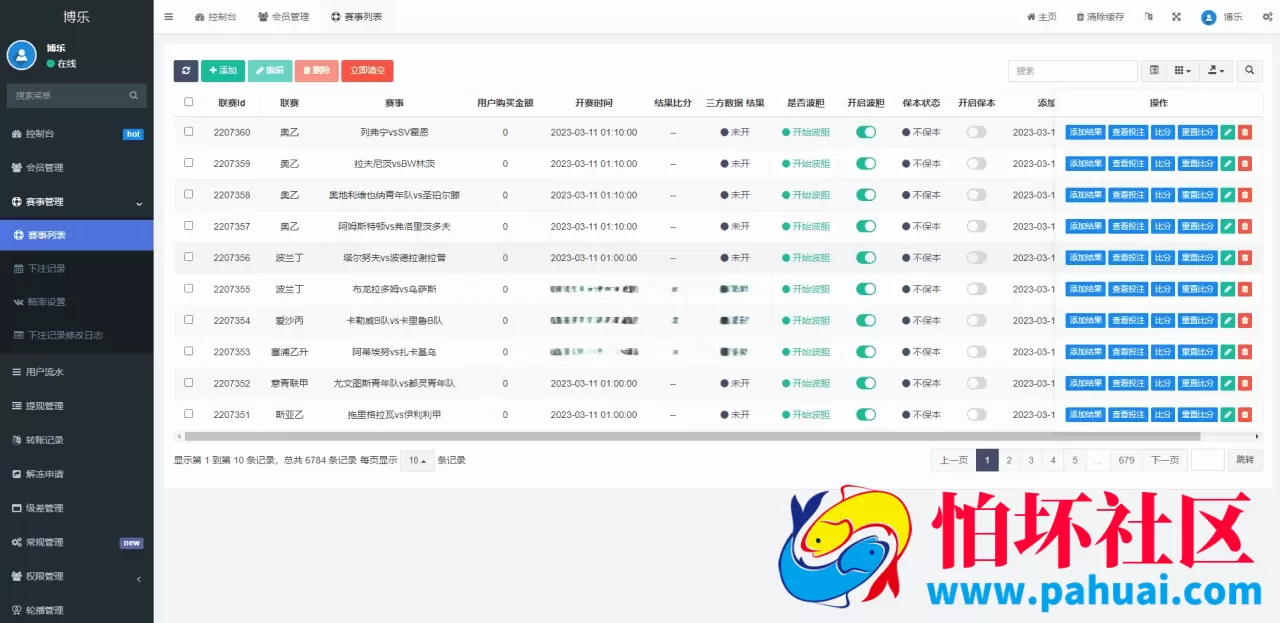
Task: Toggle fullscreen icon in top header
Action: [1176, 17]
